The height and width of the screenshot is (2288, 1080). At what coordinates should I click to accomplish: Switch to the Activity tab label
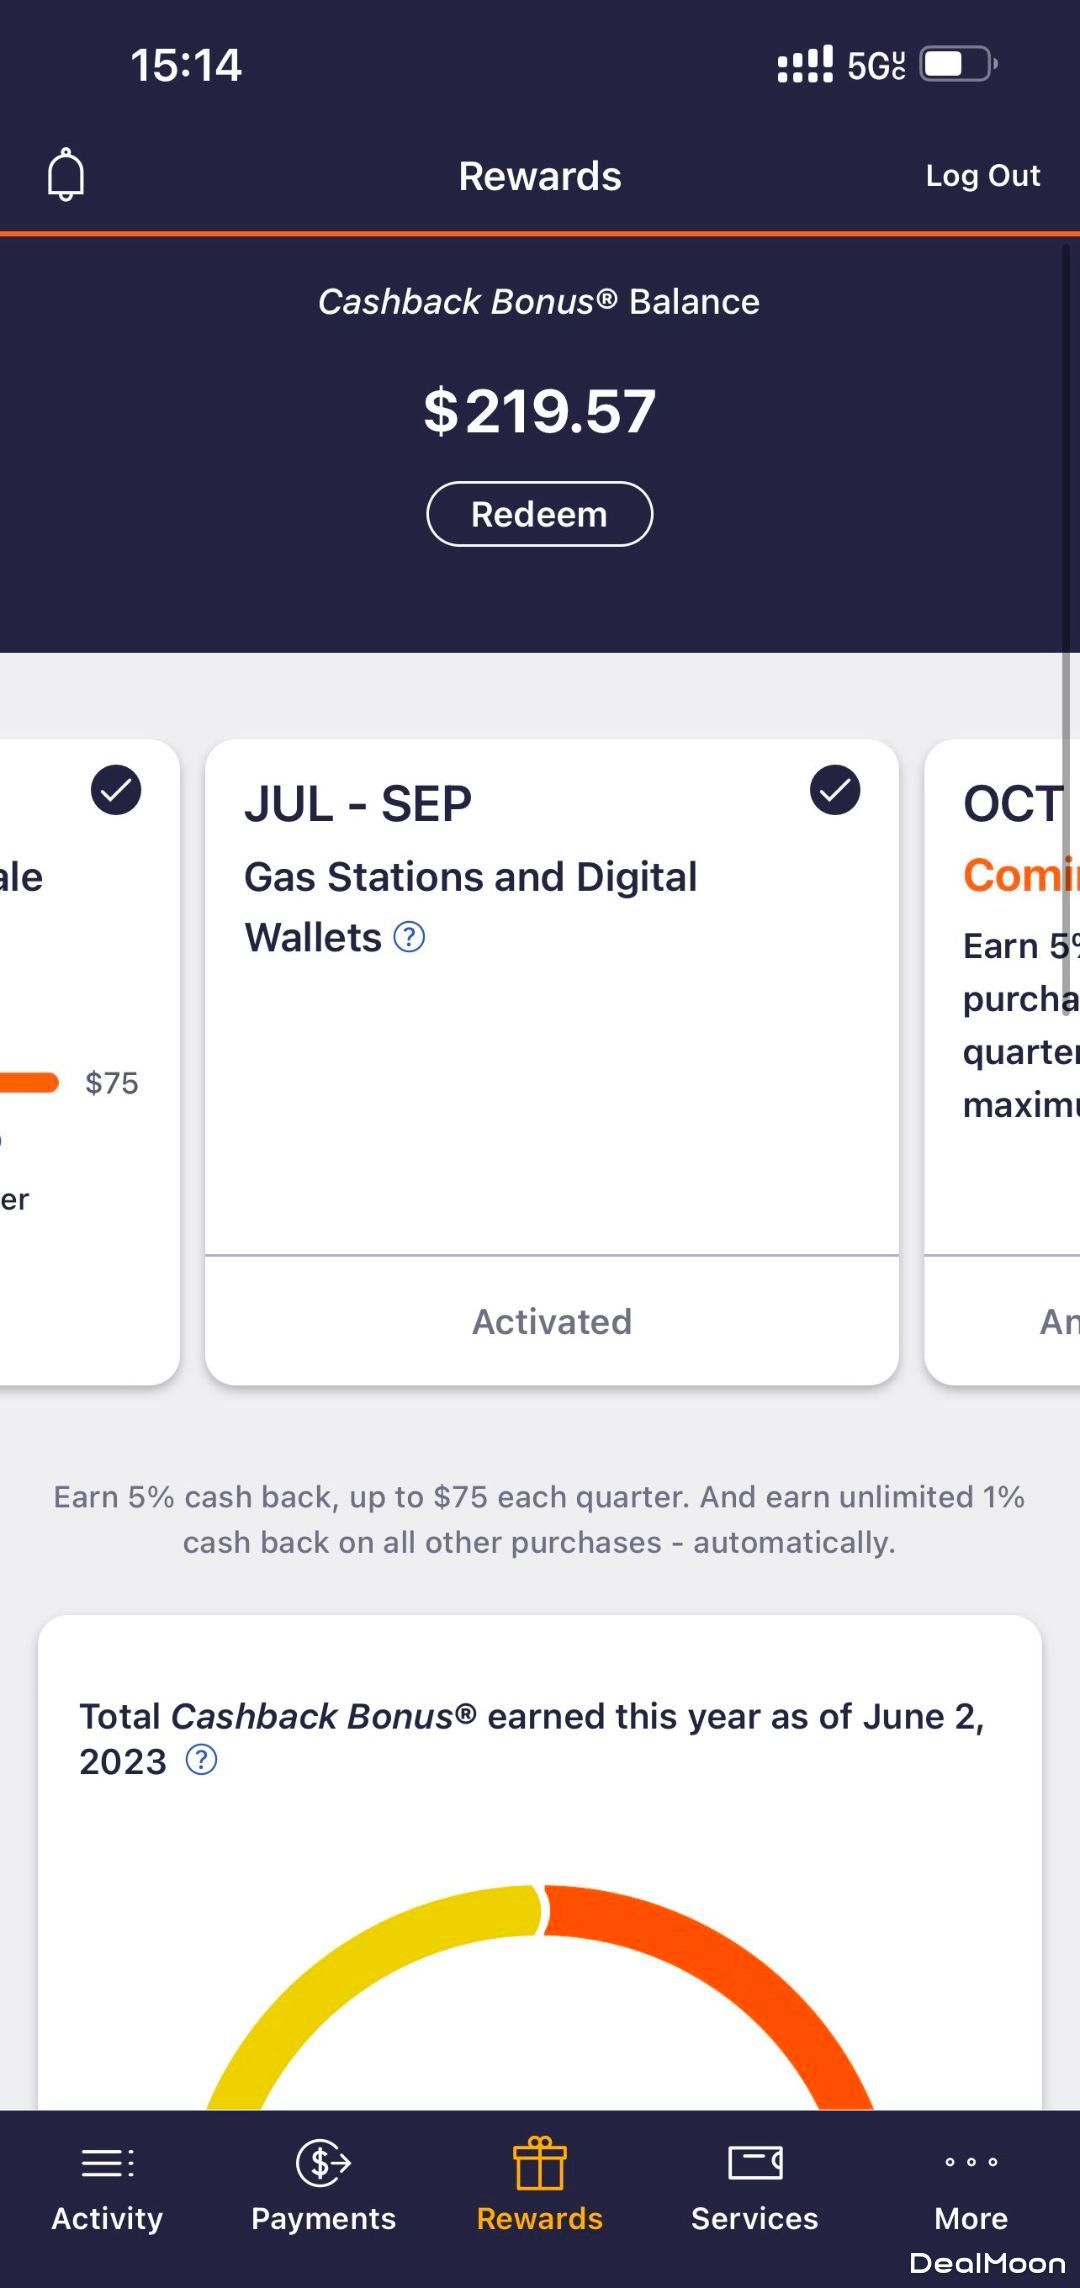point(107,2218)
